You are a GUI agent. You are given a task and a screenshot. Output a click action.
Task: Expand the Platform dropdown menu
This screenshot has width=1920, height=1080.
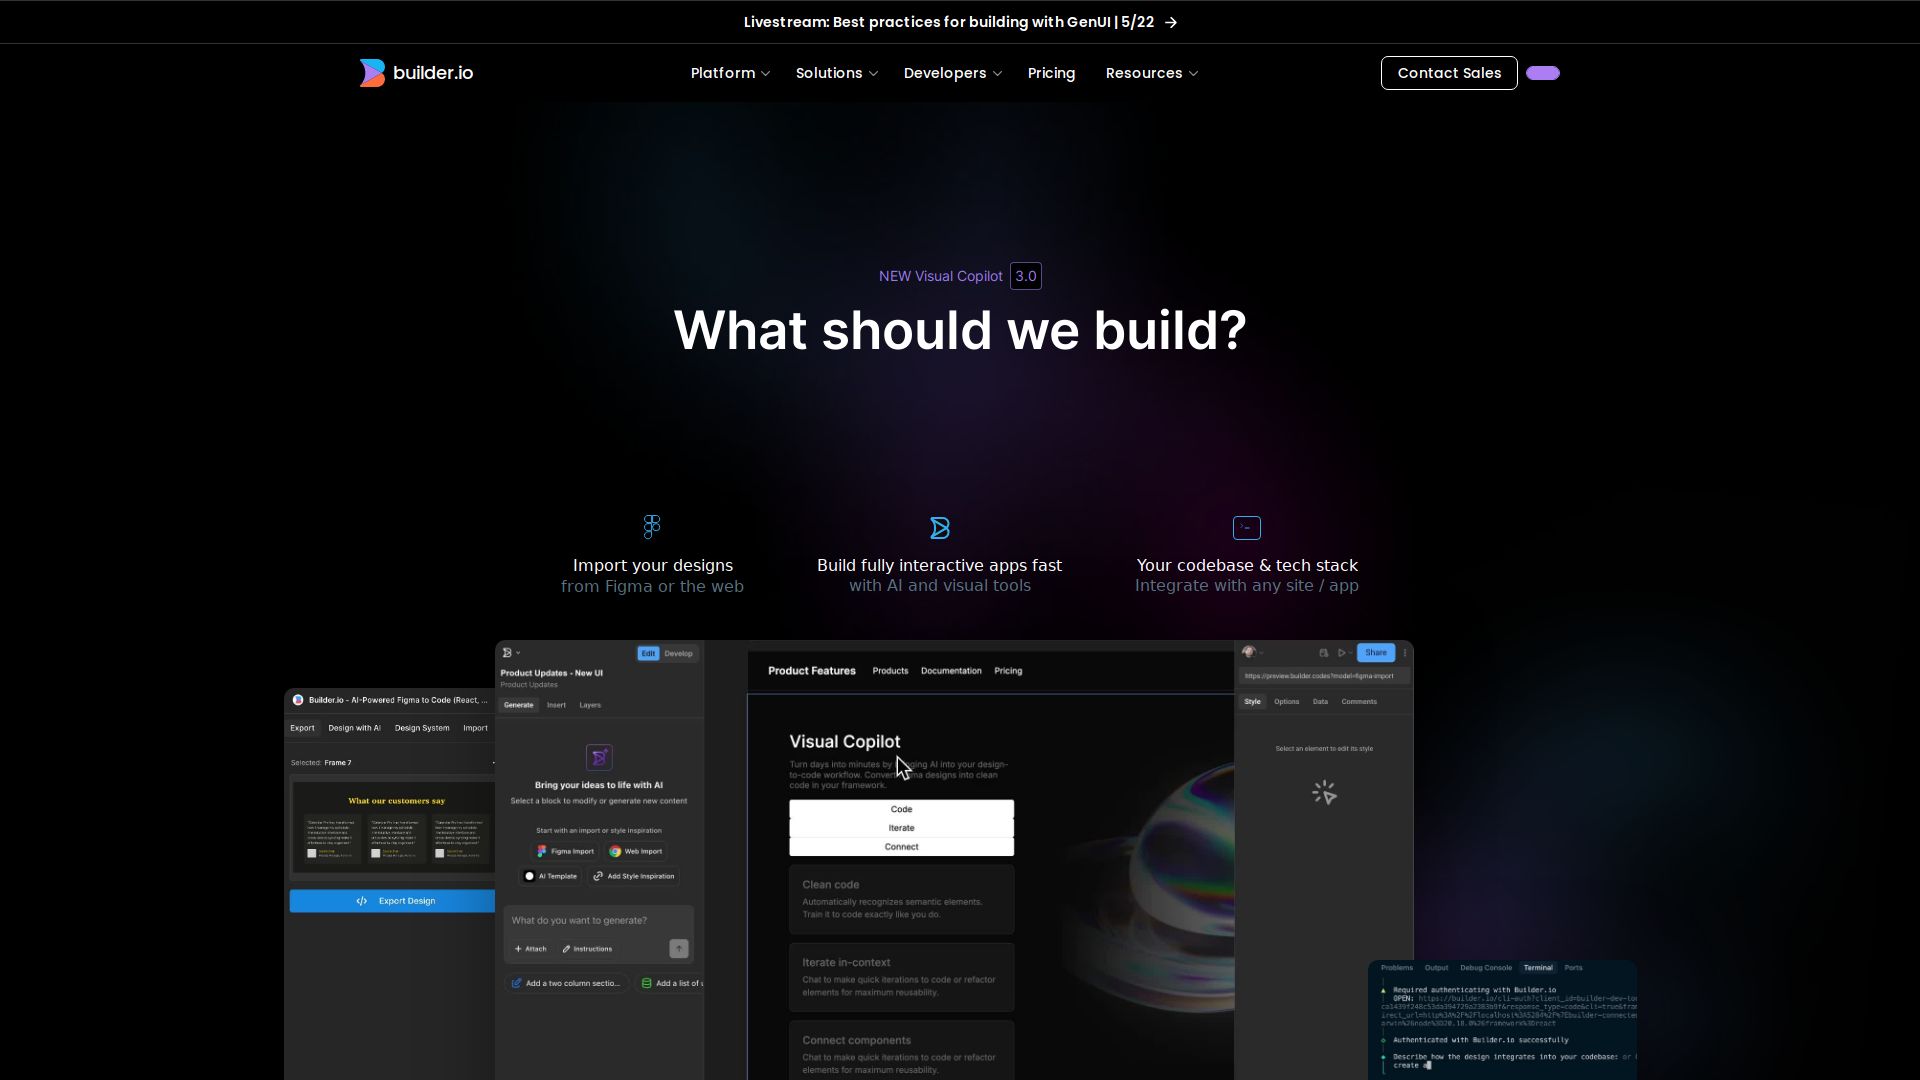730,73
